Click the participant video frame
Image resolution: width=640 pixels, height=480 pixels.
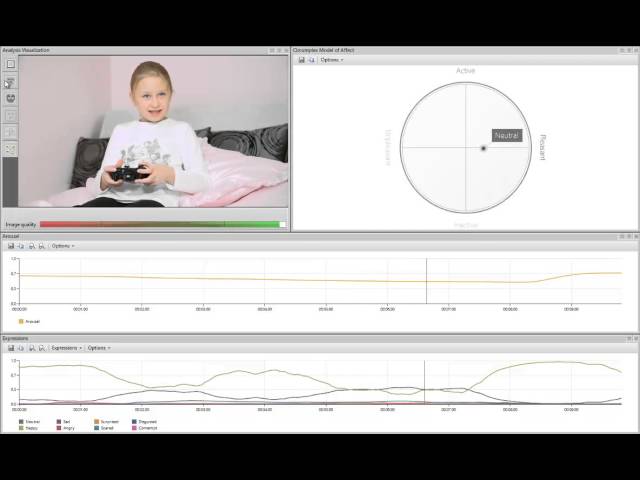[x=153, y=131]
